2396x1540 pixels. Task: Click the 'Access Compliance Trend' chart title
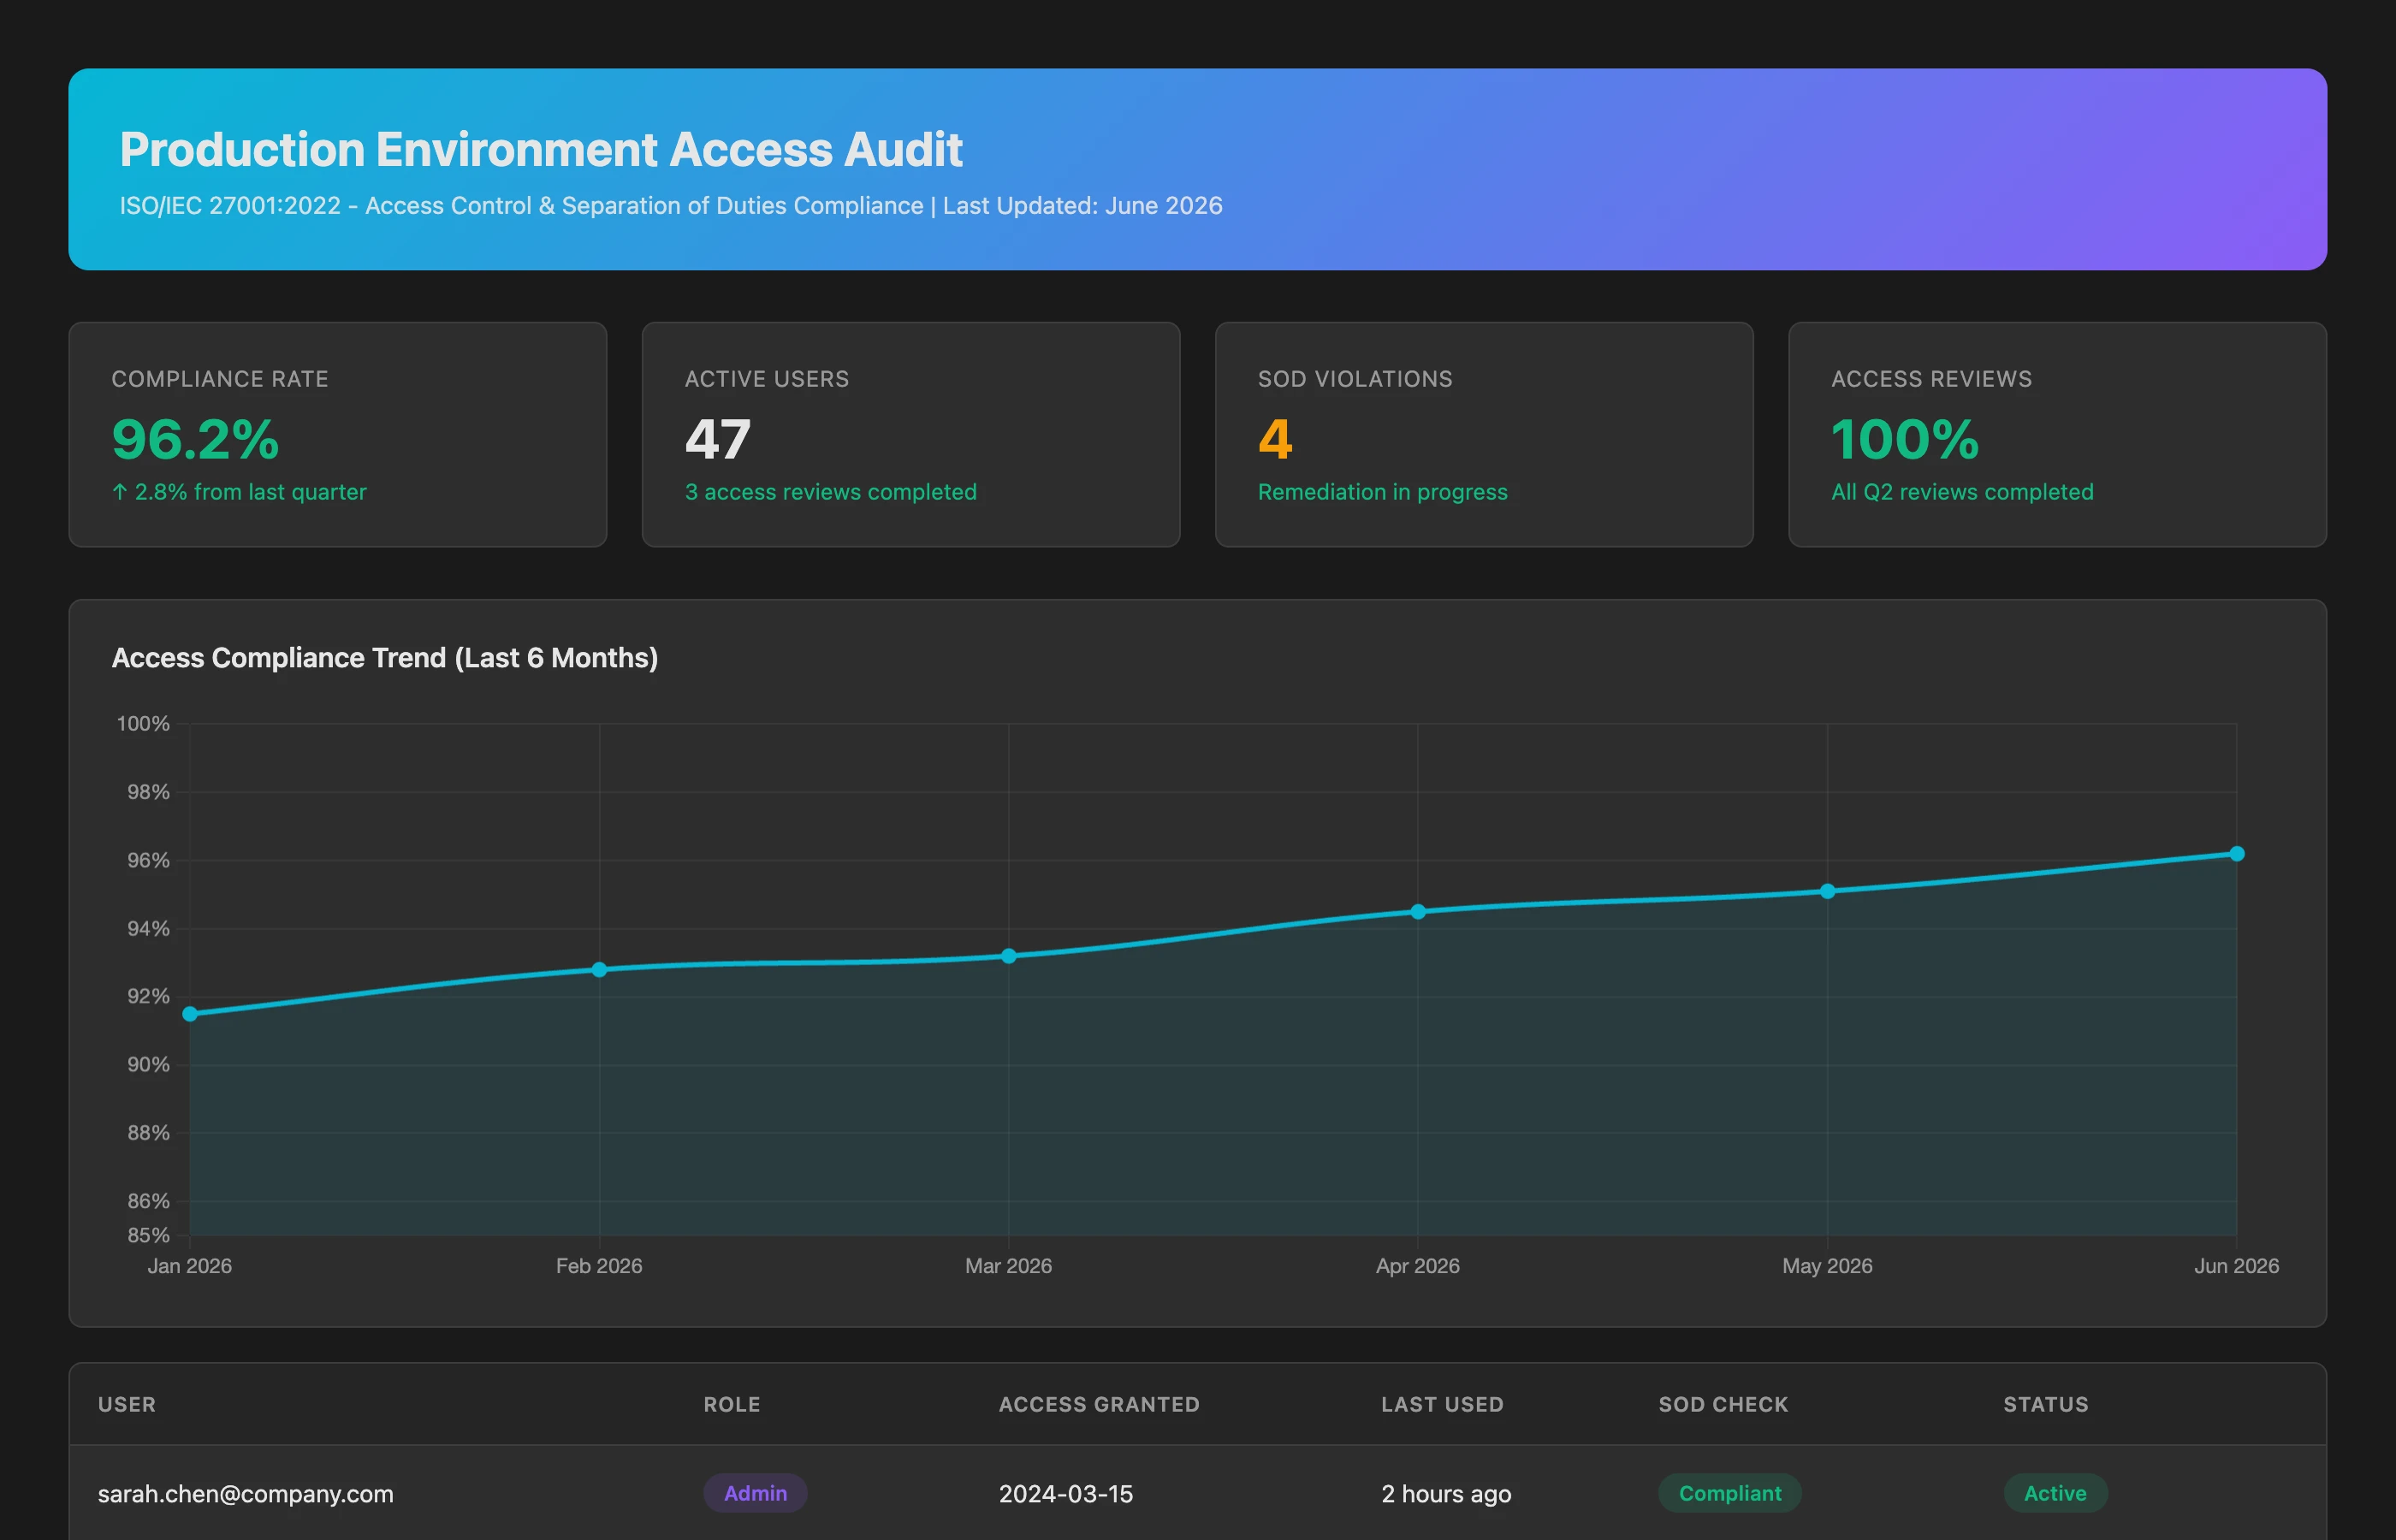(x=384, y=658)
